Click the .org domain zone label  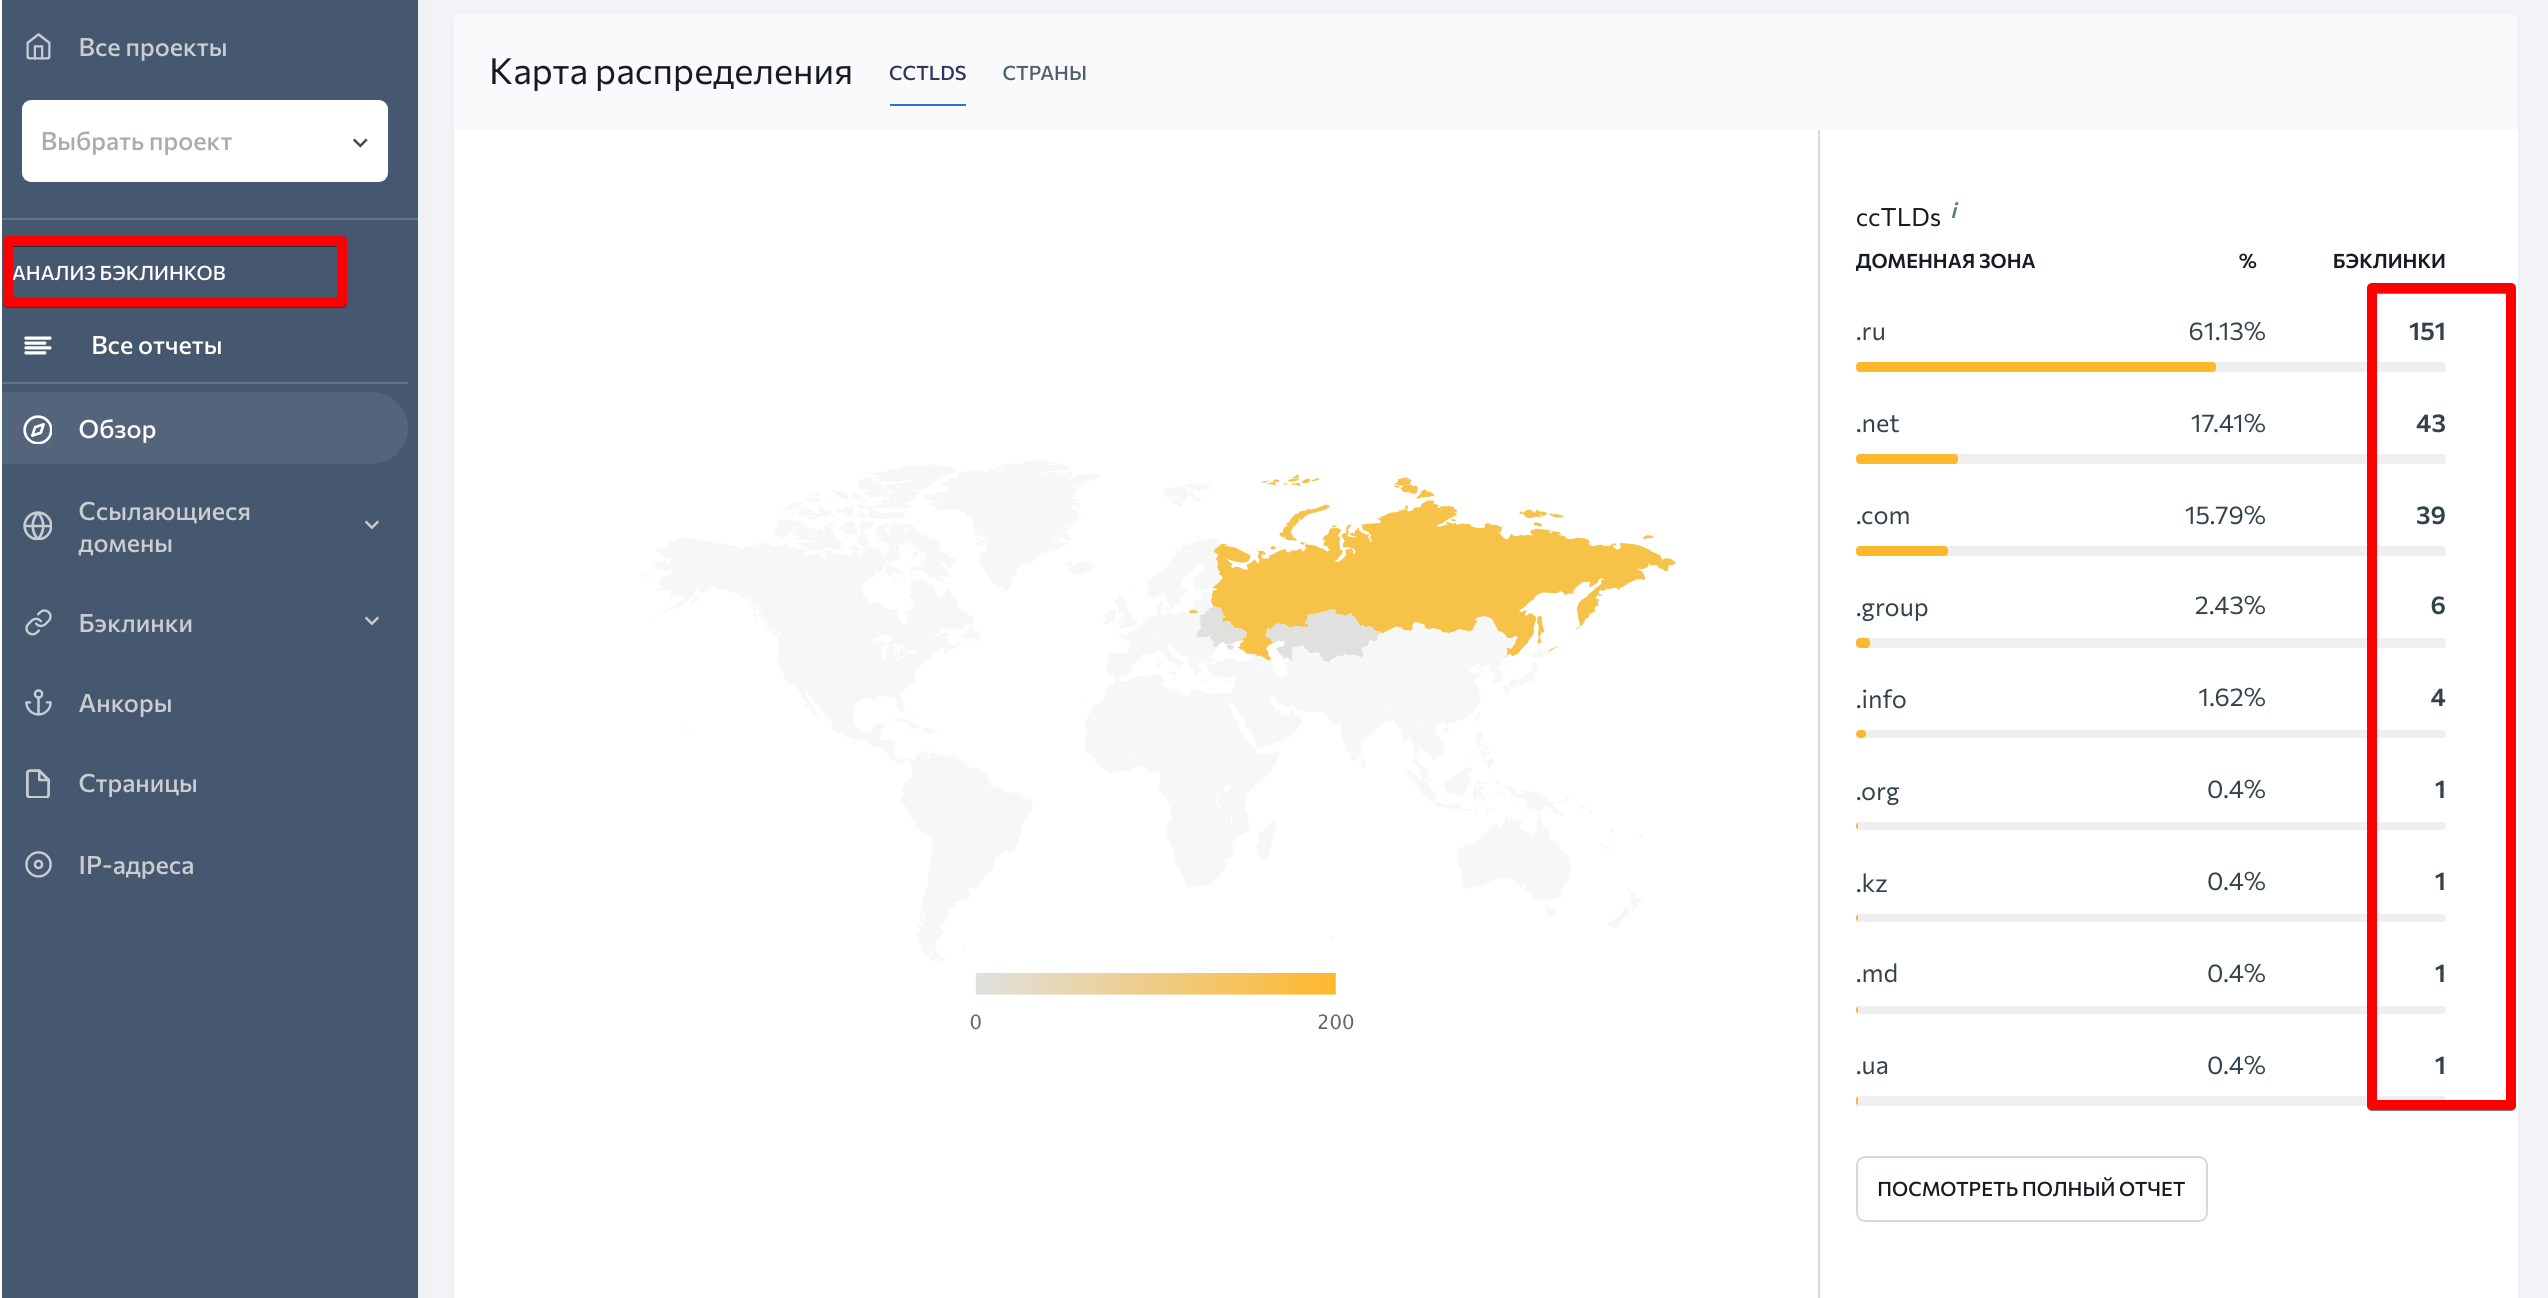tap(1877, 792)
